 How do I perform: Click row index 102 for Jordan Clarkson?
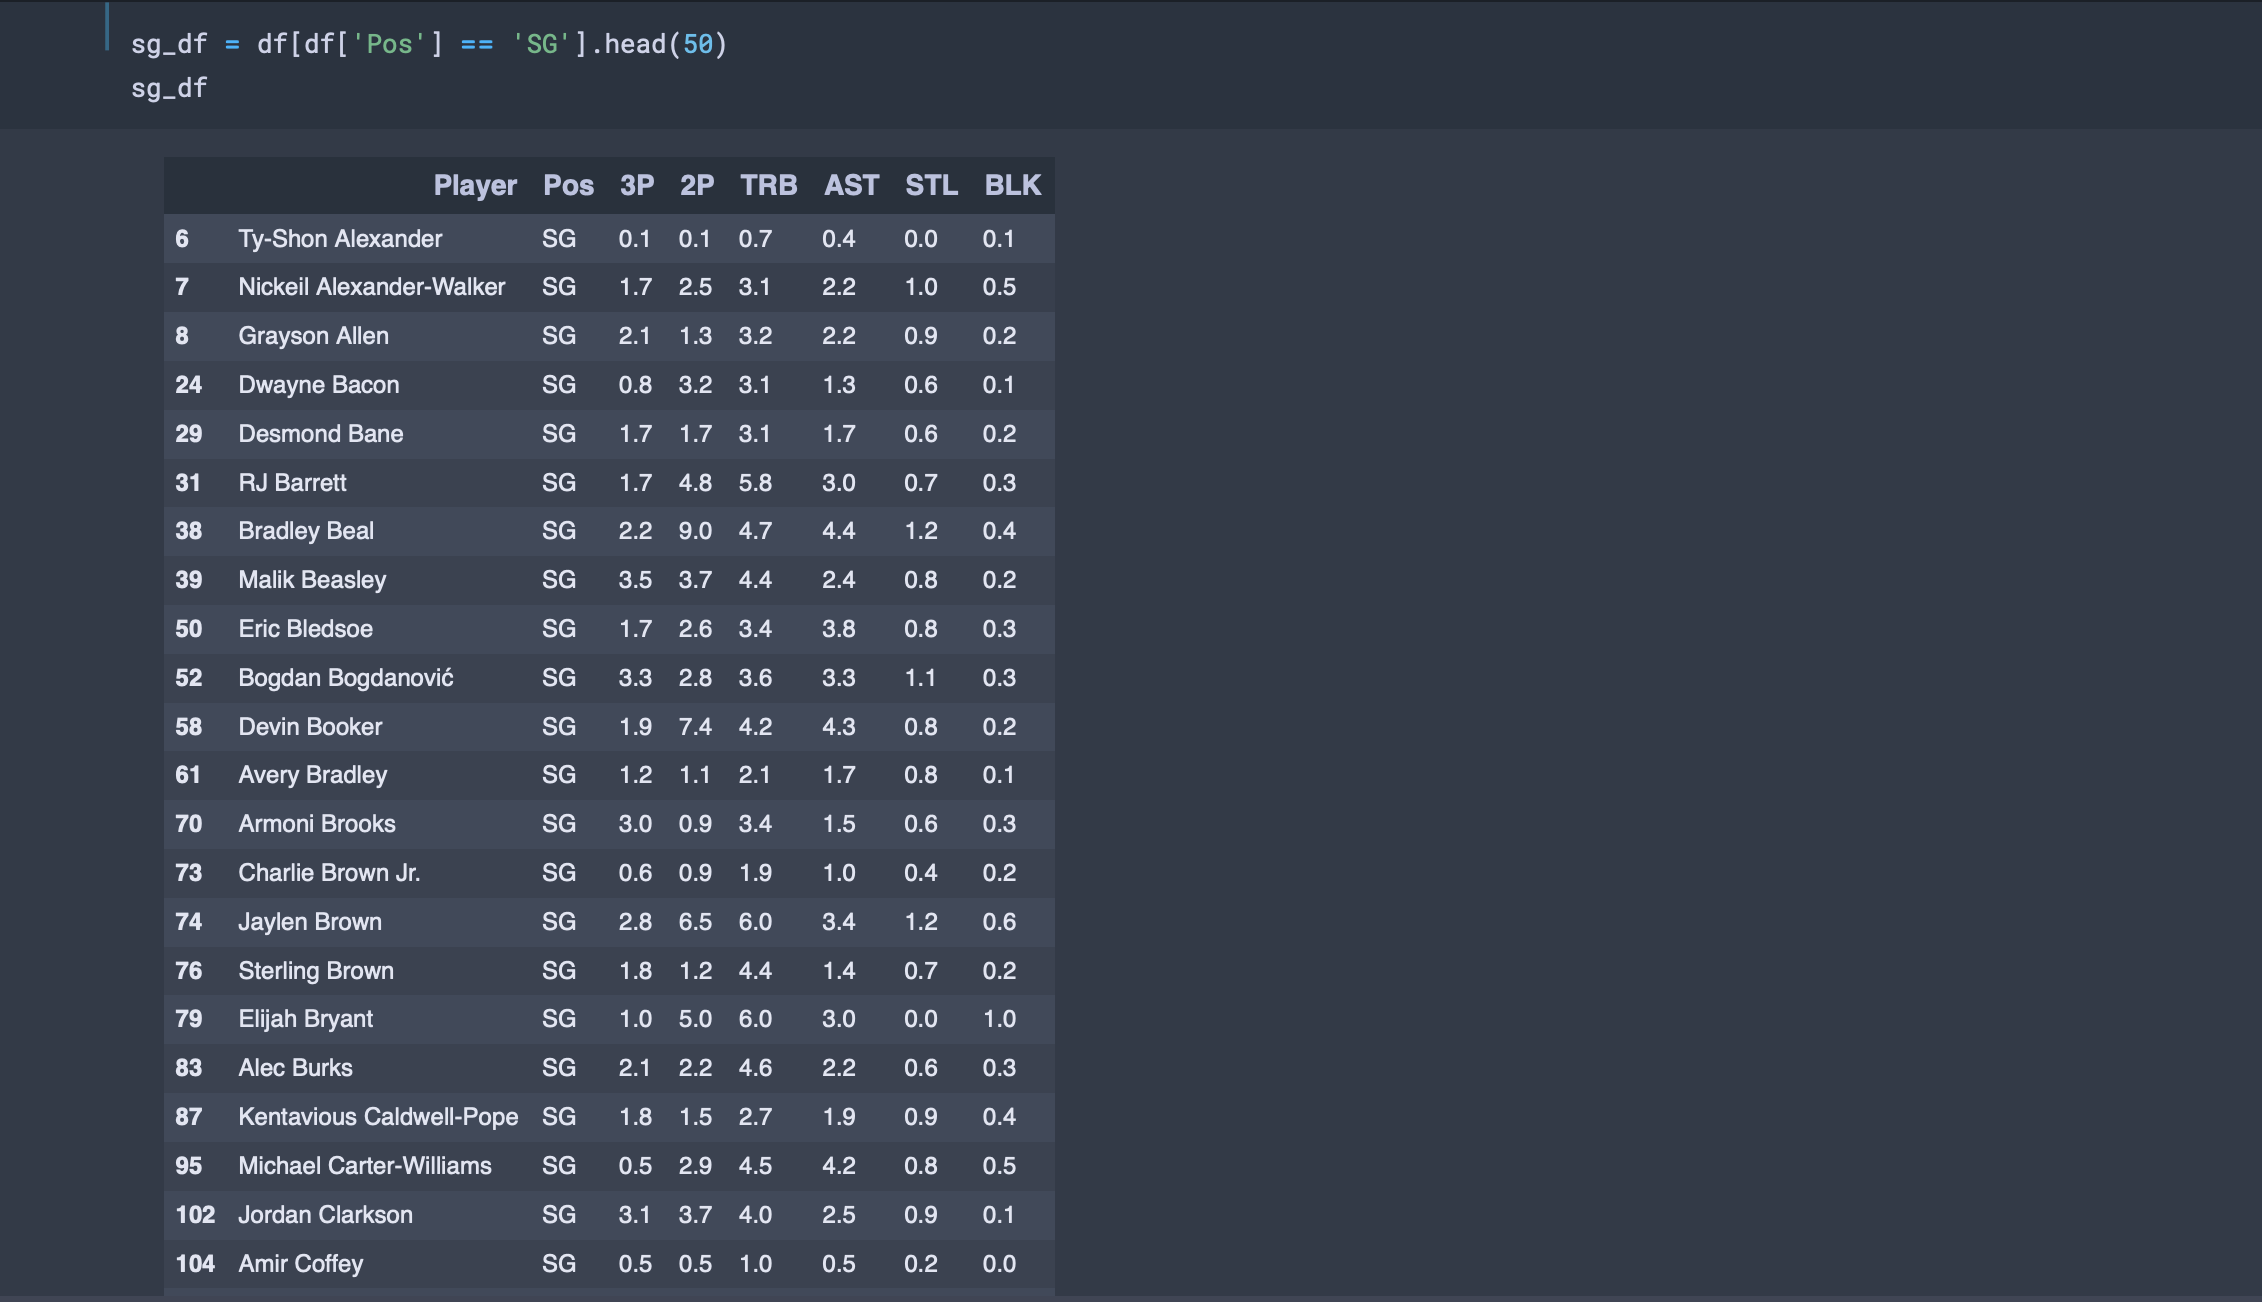[x=195, y=1215]
